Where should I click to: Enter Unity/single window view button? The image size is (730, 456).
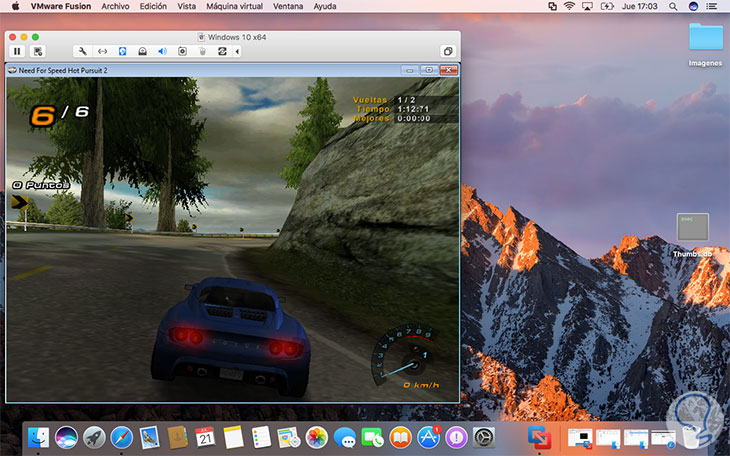[x=448, y=51]
